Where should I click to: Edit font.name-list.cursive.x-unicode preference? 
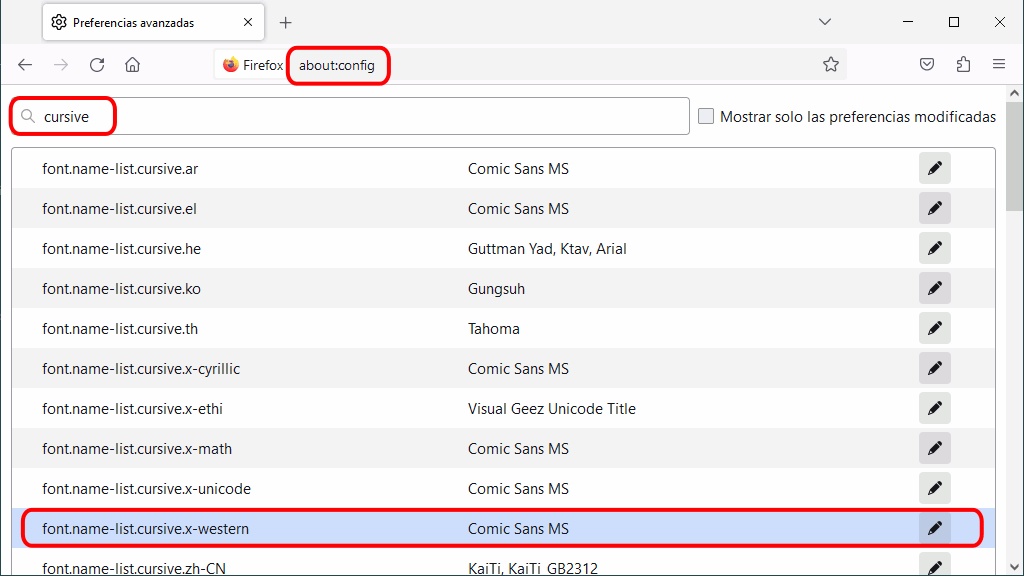[935, 488]
